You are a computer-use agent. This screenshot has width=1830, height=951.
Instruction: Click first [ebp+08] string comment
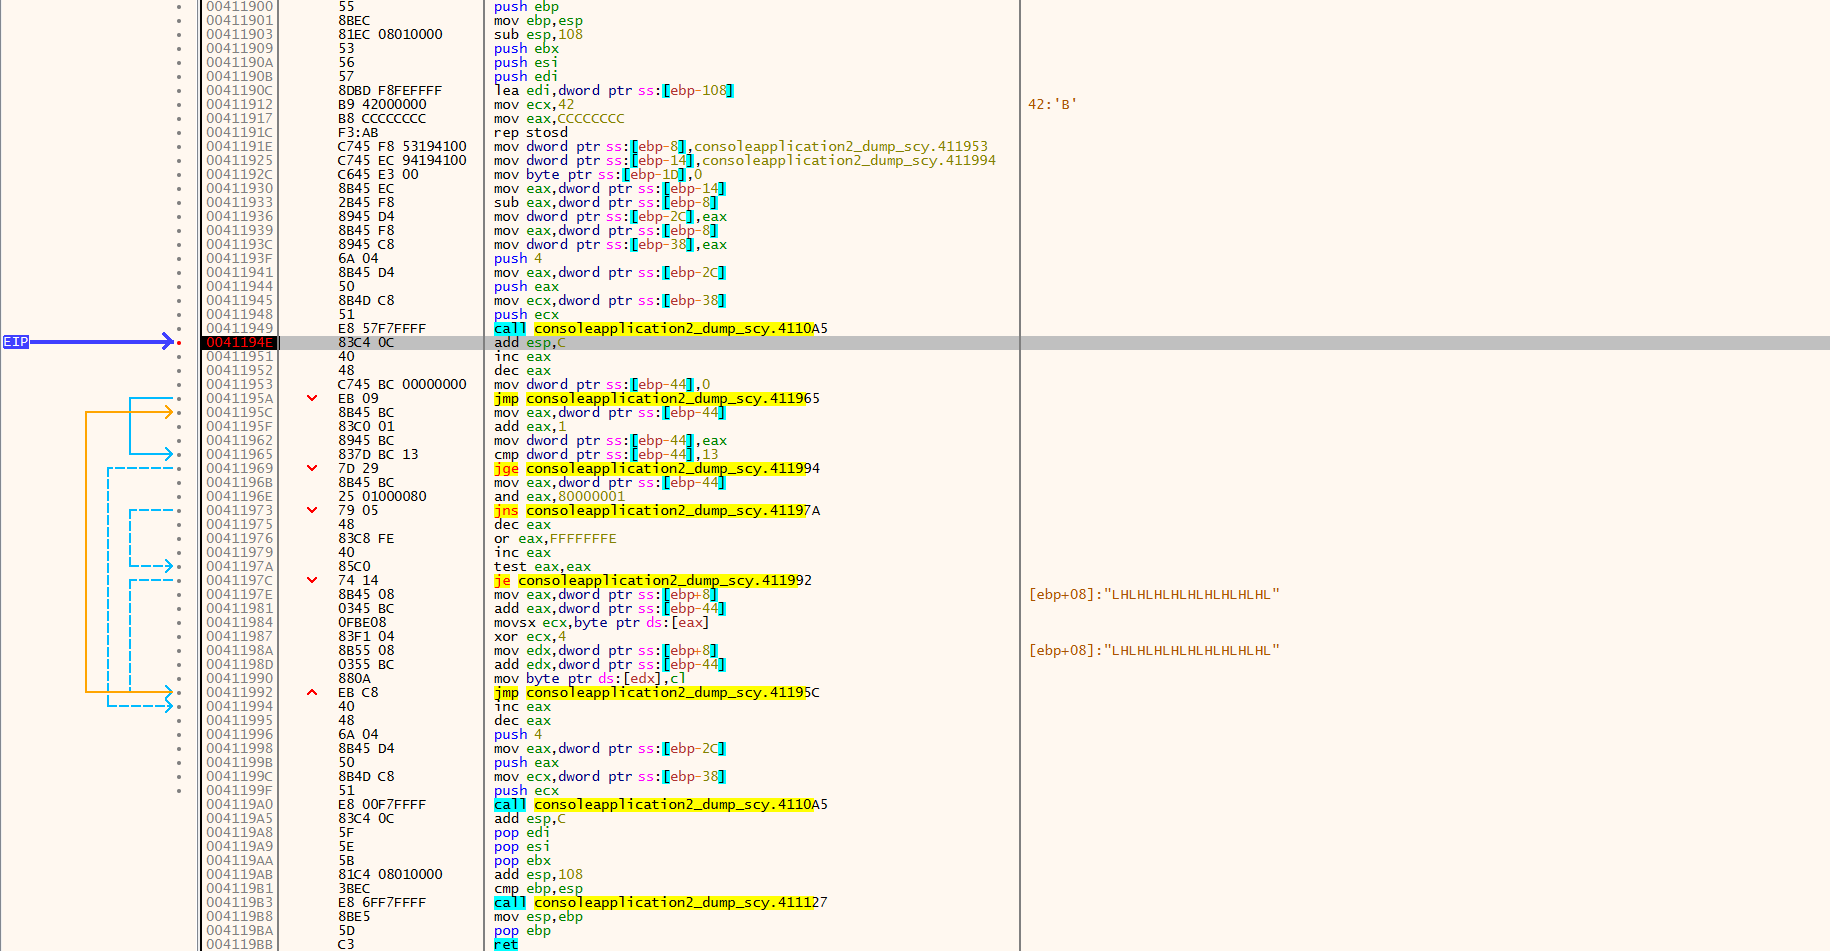[x=1154, y=594]
